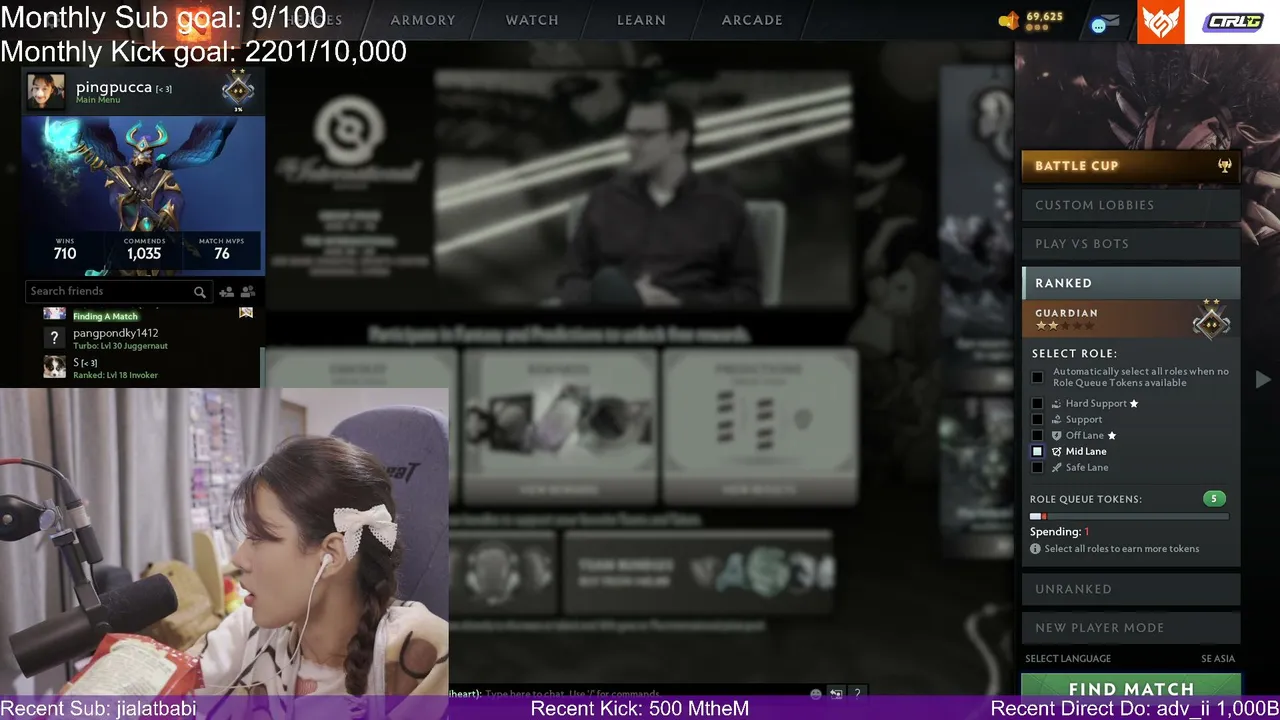1280x720 pixels.
Task: Click the Match MVPs 76 stat
Action: pyautogui.click(x=222, y=249)
